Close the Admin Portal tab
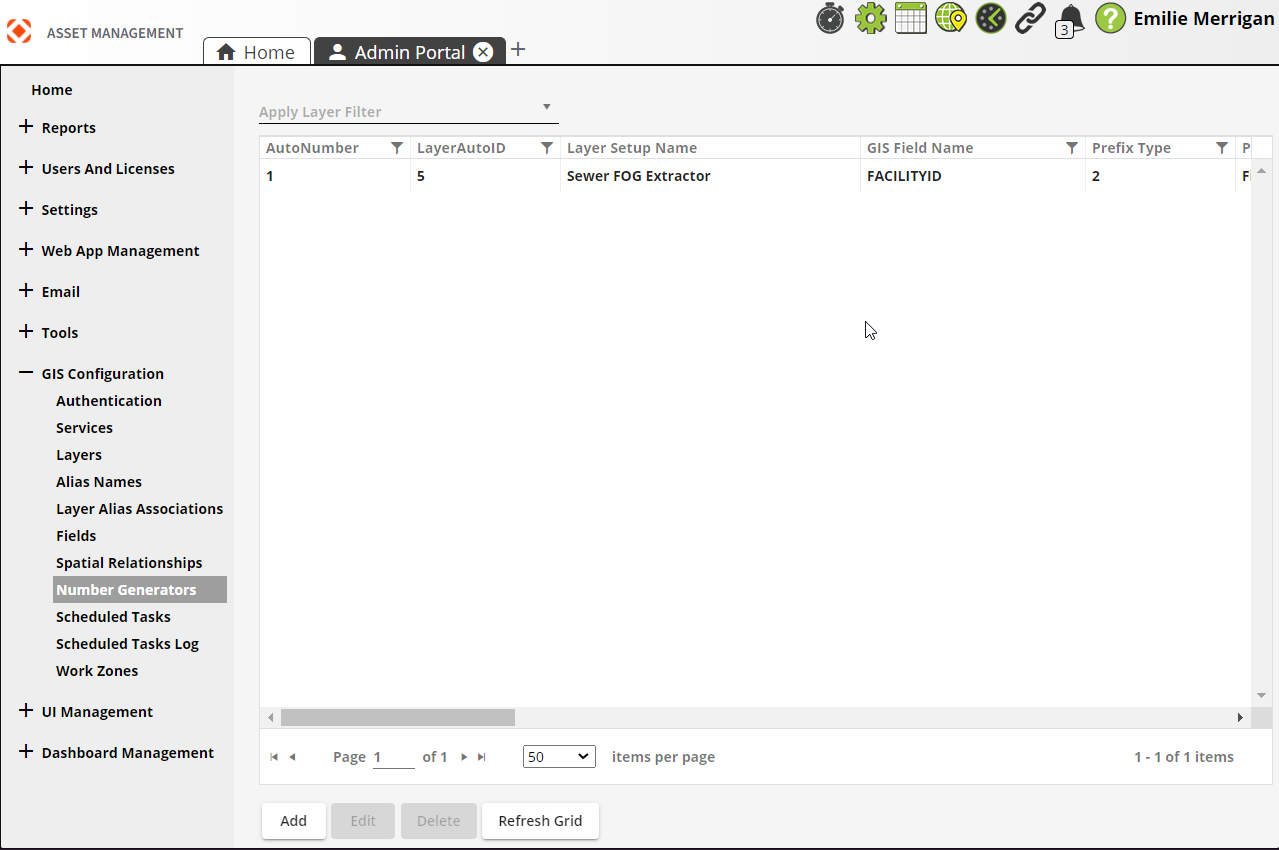 click(483, 52)
